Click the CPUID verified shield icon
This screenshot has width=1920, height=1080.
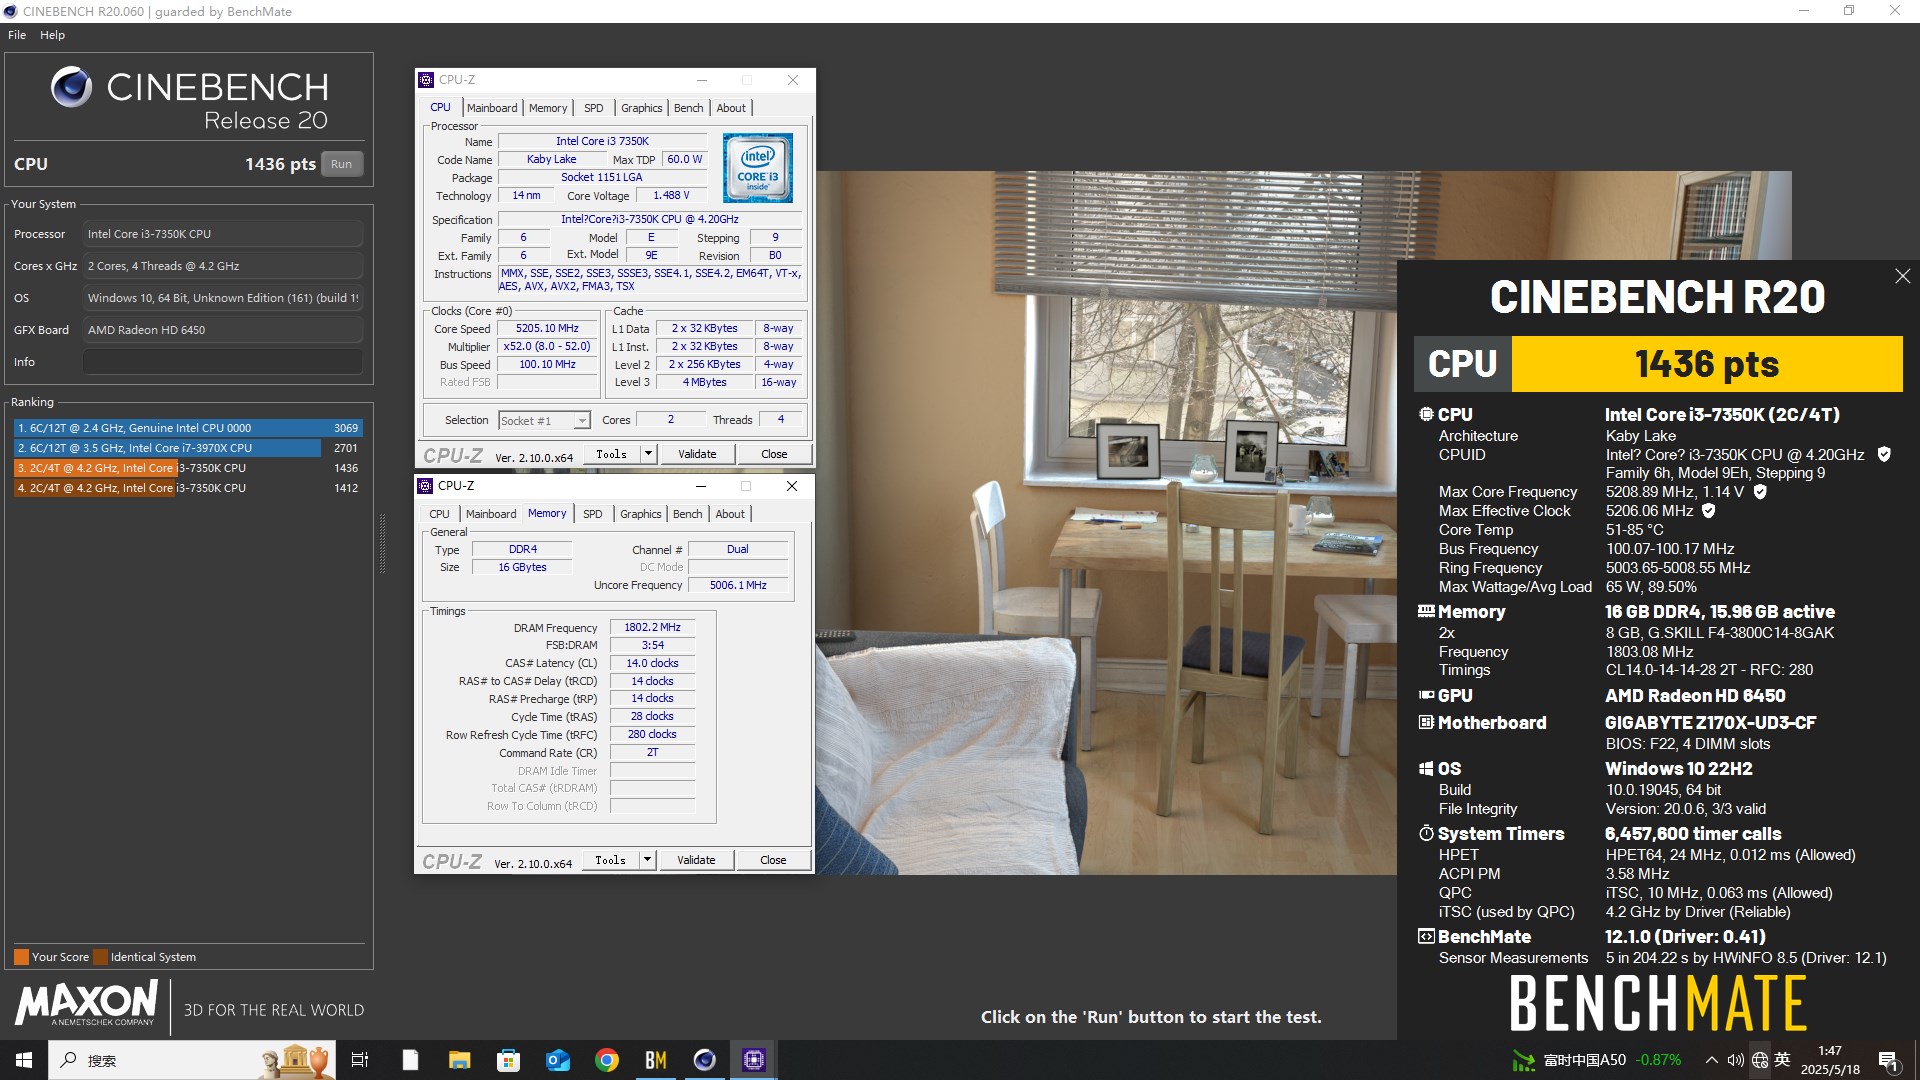[x=1884, y=454]
